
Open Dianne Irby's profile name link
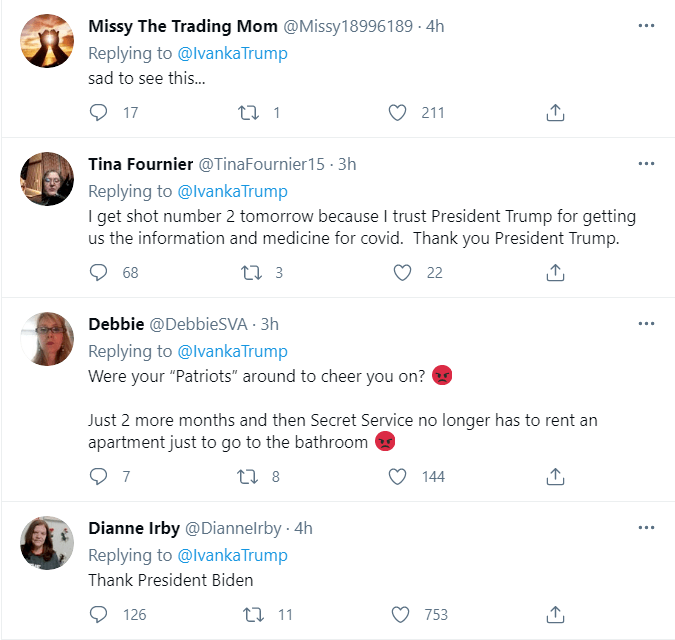coord(134,528)
